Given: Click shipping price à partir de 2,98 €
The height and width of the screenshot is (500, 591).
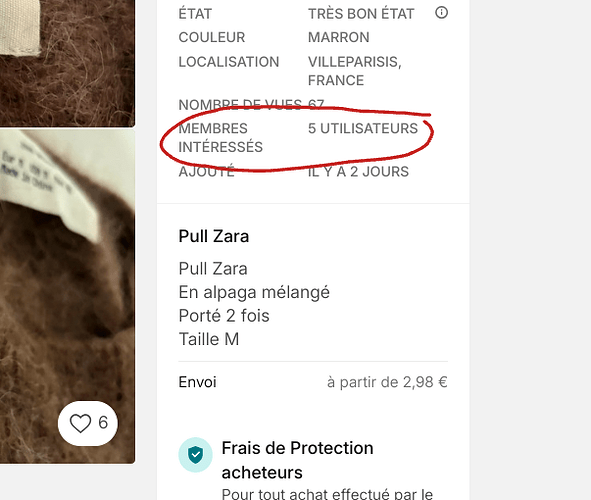Looking at the screenshot, I should pos(387,382).
